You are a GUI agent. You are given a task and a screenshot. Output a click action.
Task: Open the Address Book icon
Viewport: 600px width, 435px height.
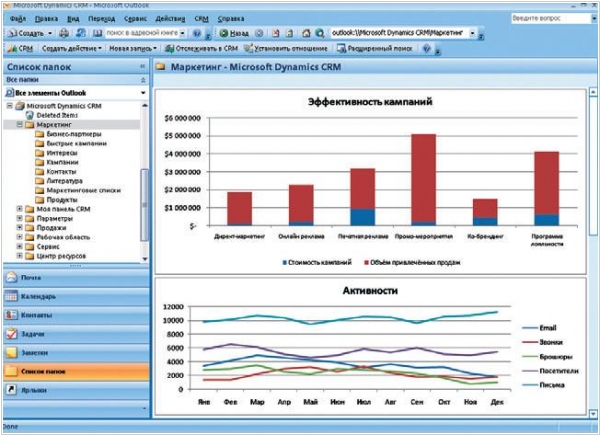click(98, 33)
